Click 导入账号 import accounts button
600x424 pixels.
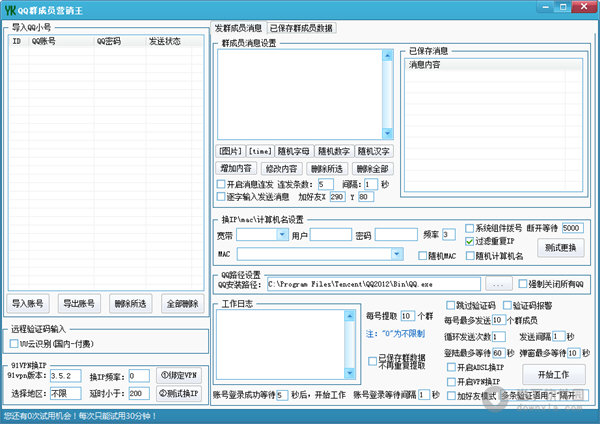28,303
